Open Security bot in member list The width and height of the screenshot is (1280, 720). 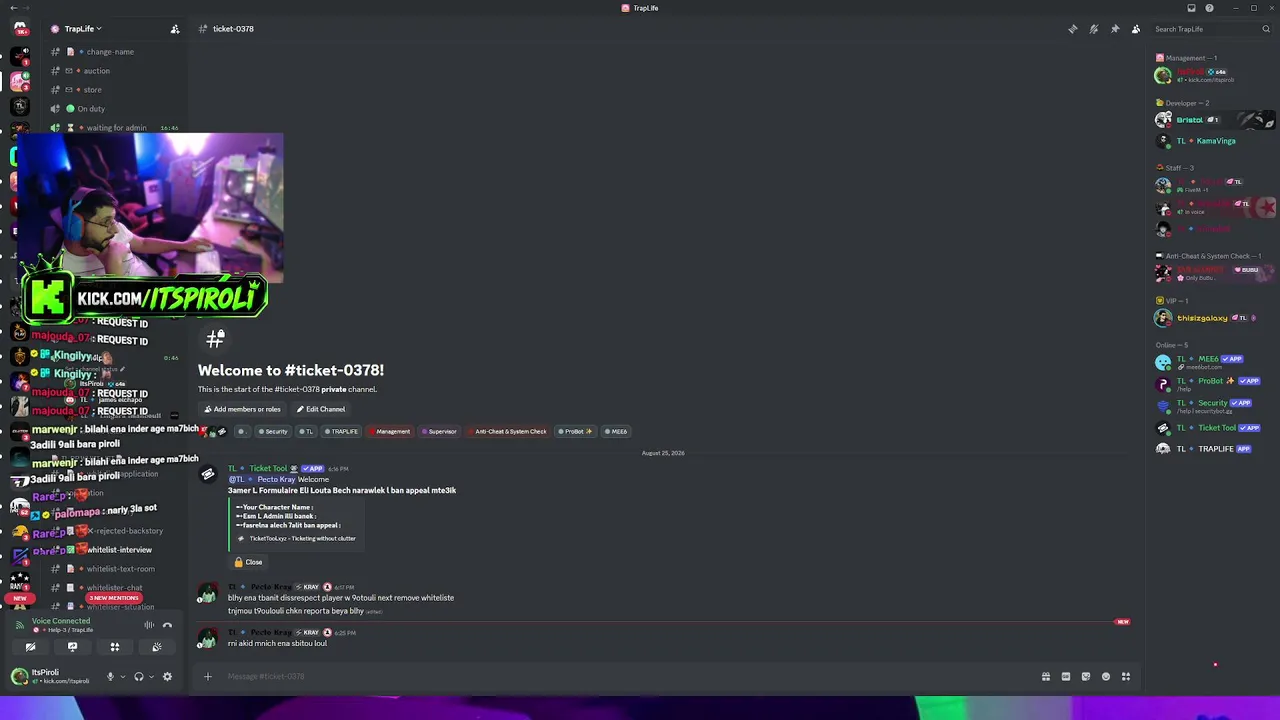tap(1214, 406)
